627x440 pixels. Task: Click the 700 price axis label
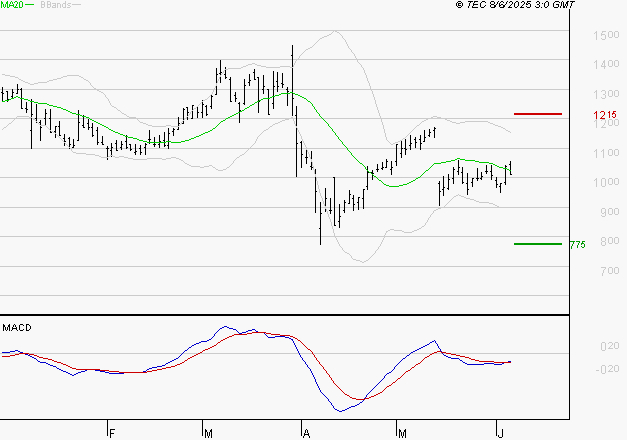coord(610,271)
